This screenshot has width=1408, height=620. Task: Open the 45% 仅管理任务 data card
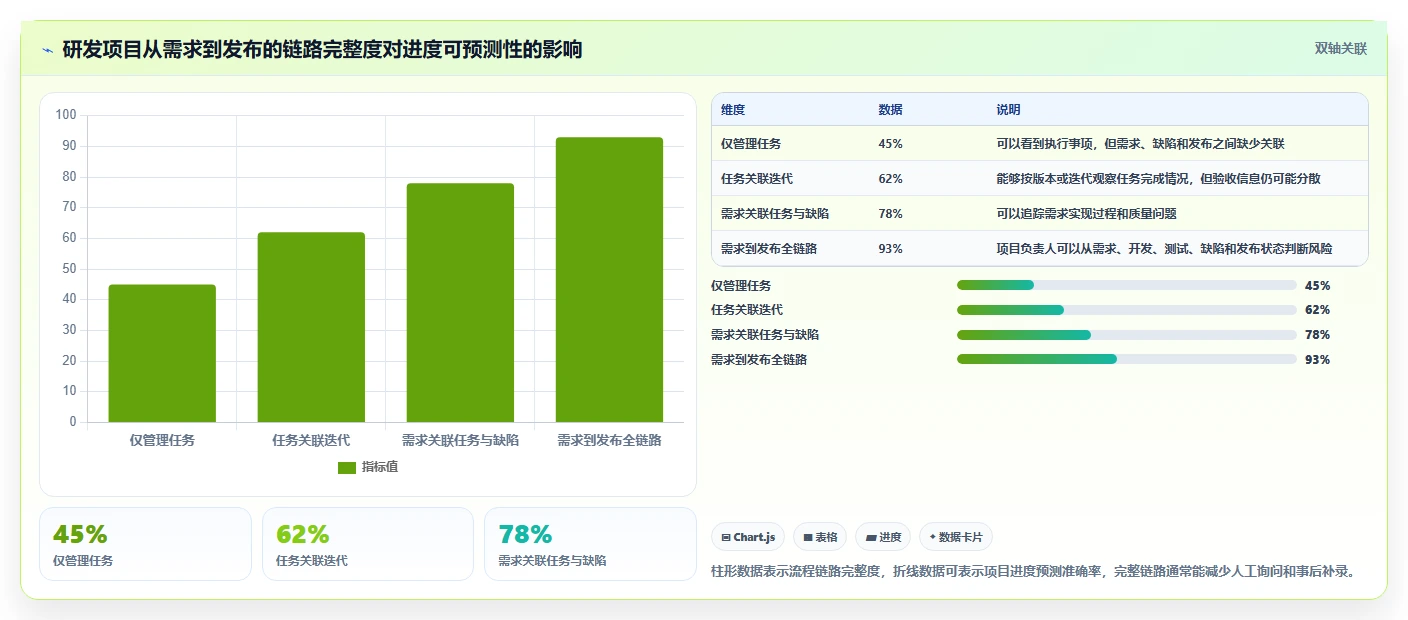pos(145,544)
